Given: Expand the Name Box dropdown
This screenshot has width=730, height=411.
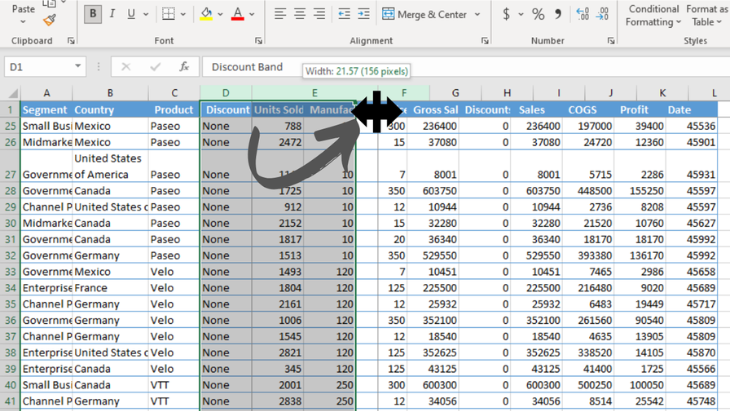Looking at the screenshot, I should pos(78,67).
